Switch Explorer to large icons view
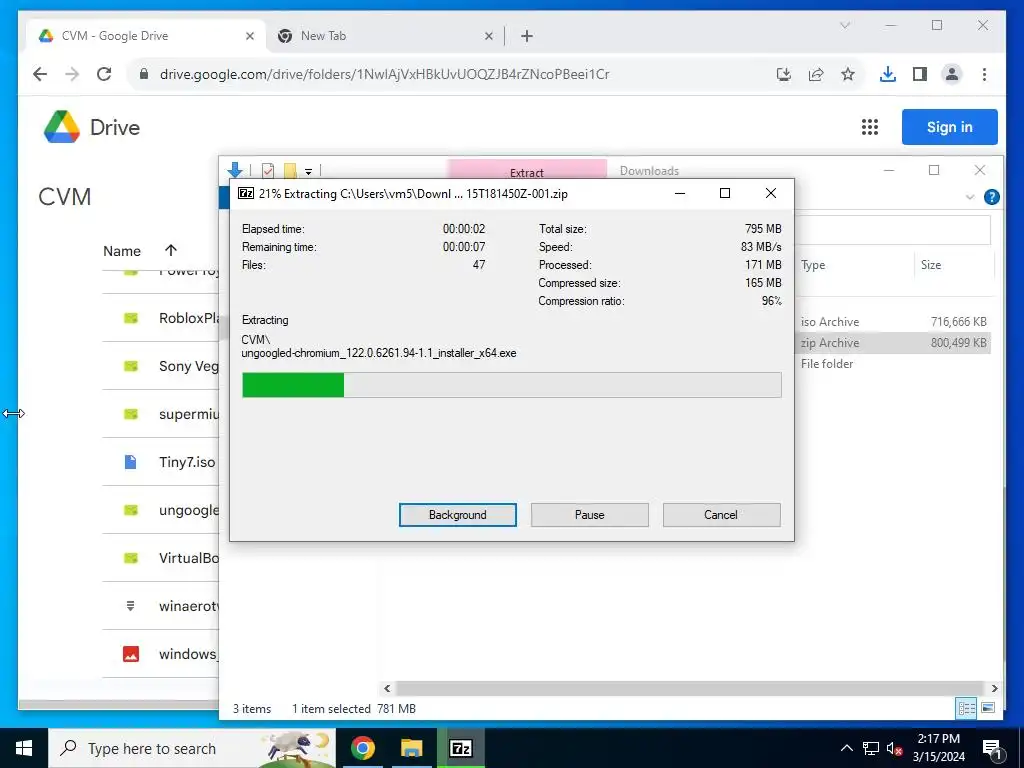Screen dimensions: 1024x768 pos(987,708)
